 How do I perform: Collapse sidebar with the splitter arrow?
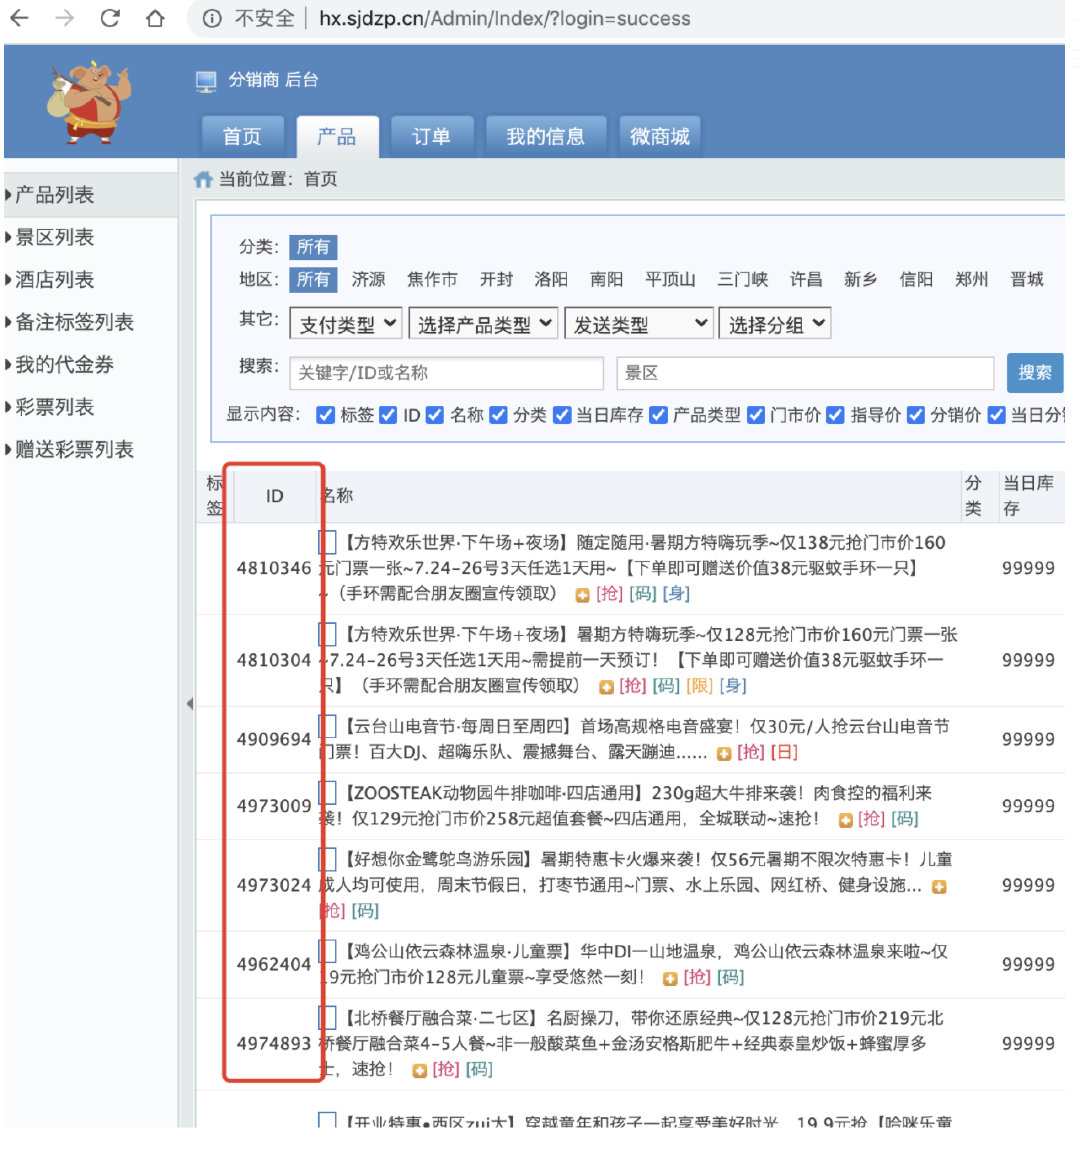(x=189, y=704)
